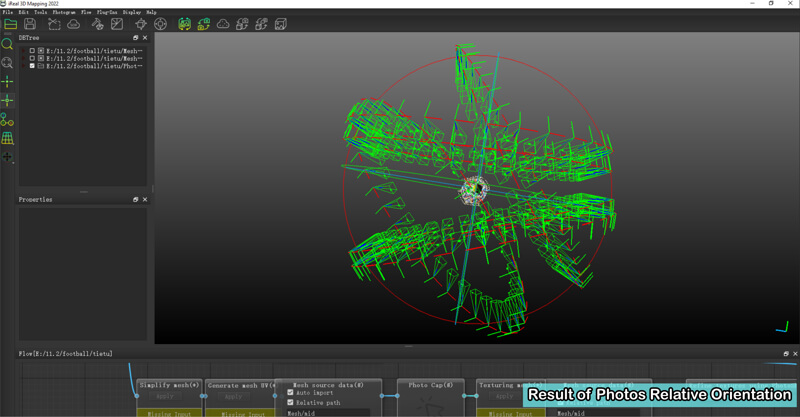Select the highlighted crosshair-line tool in sidebar
Image resolution: width=800 pixels, height=417 pixels.
pos(7,101)
